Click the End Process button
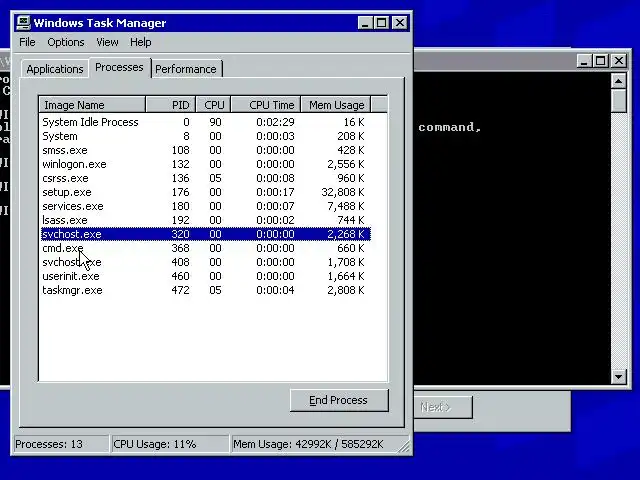 tap(339, 400)
